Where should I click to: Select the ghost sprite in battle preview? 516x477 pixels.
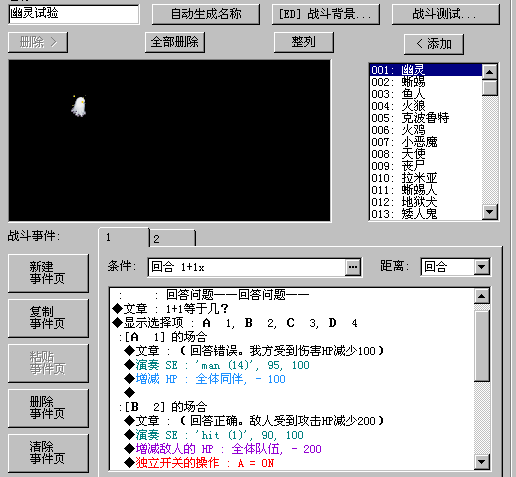click(79, 106)
